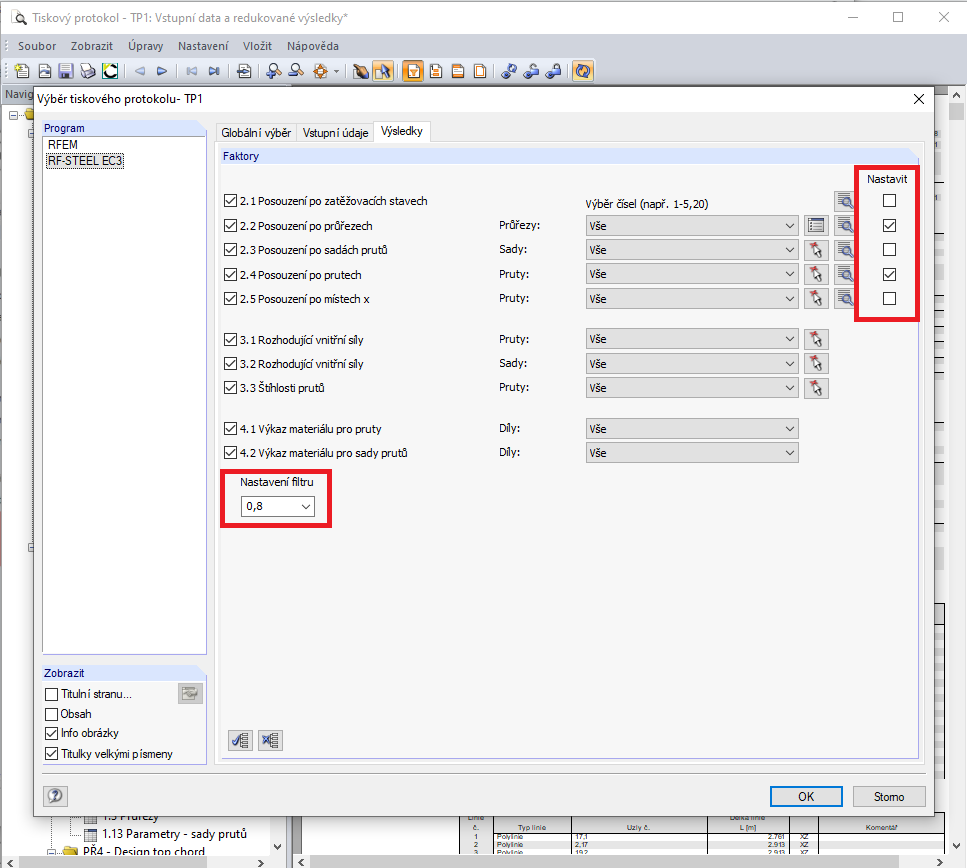Open the Soubor menu

[x=37, y=46]
